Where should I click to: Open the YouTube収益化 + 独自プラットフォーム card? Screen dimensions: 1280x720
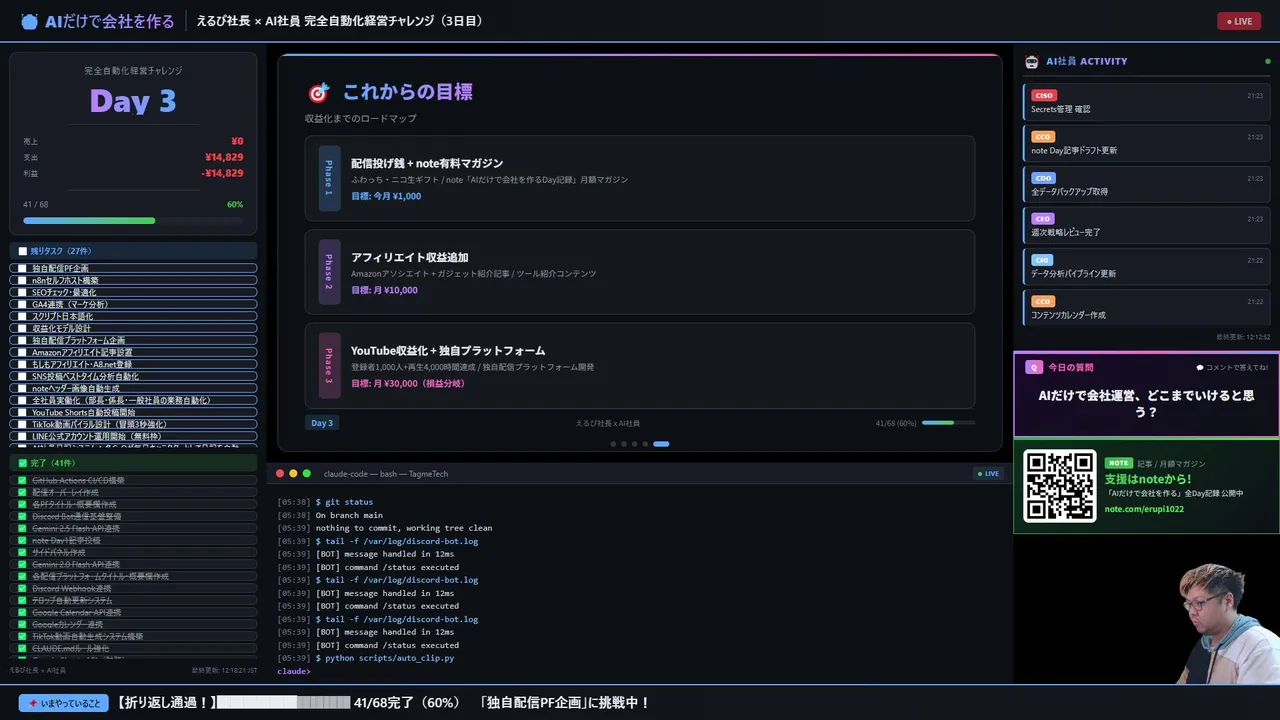click(640, 365)
